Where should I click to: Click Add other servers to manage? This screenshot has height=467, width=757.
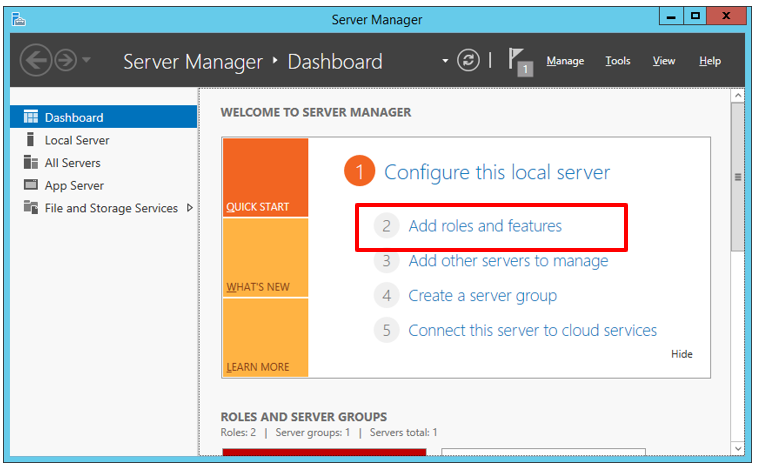(508, 261)
